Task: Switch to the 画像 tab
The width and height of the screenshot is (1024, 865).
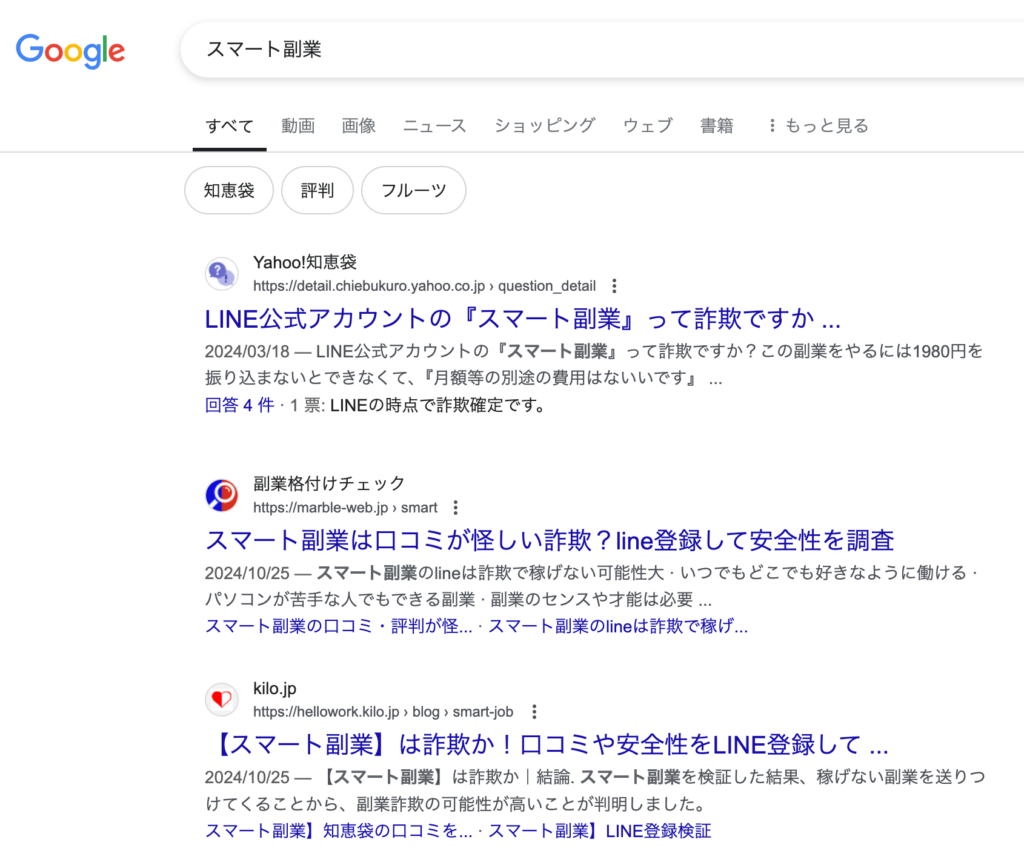Action: (x=359, y=126)
